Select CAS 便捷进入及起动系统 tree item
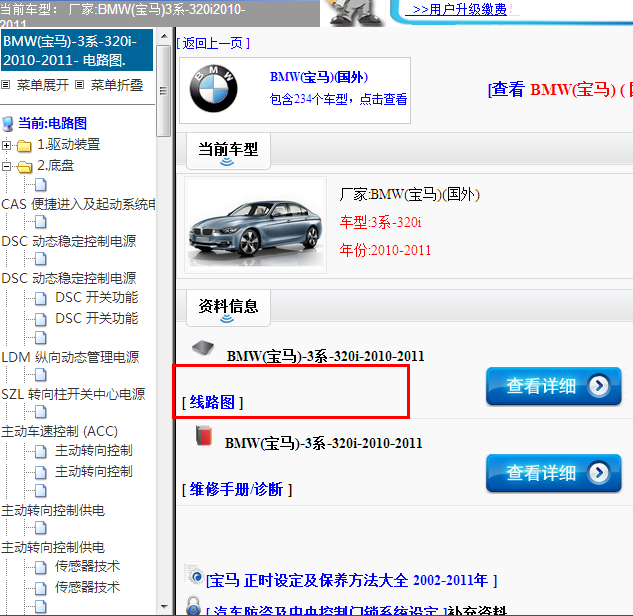Image resolution: width=633 pixels, height=616 pixels. (78, 204)
